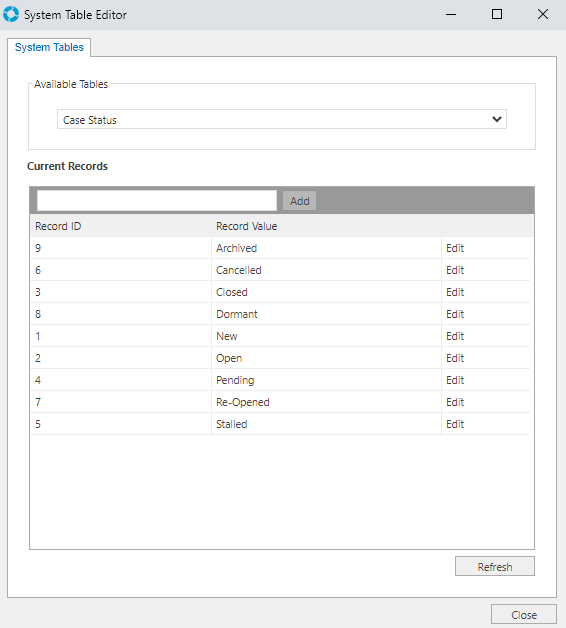566x628 pixels.
Task: Edit the Dormant record
Action: tap(455, 314)
